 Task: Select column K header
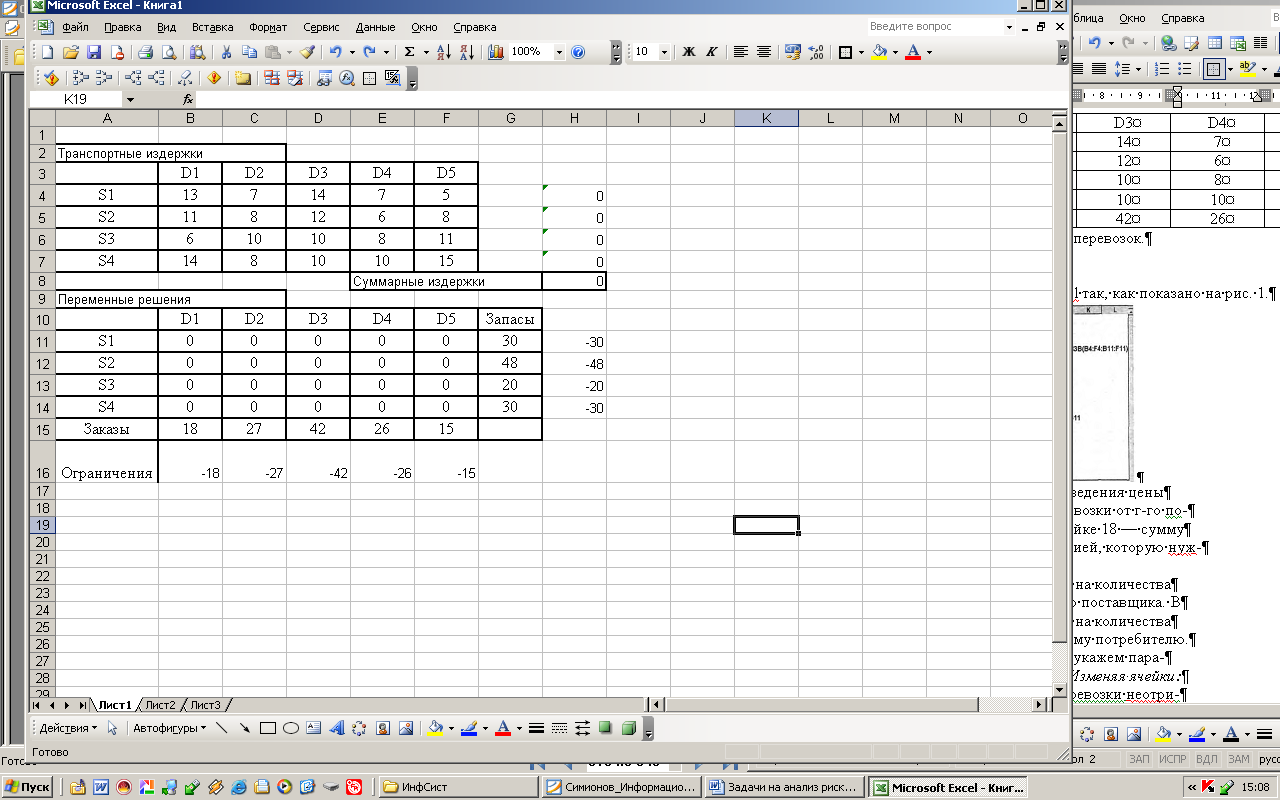click(x=766, y=118)
